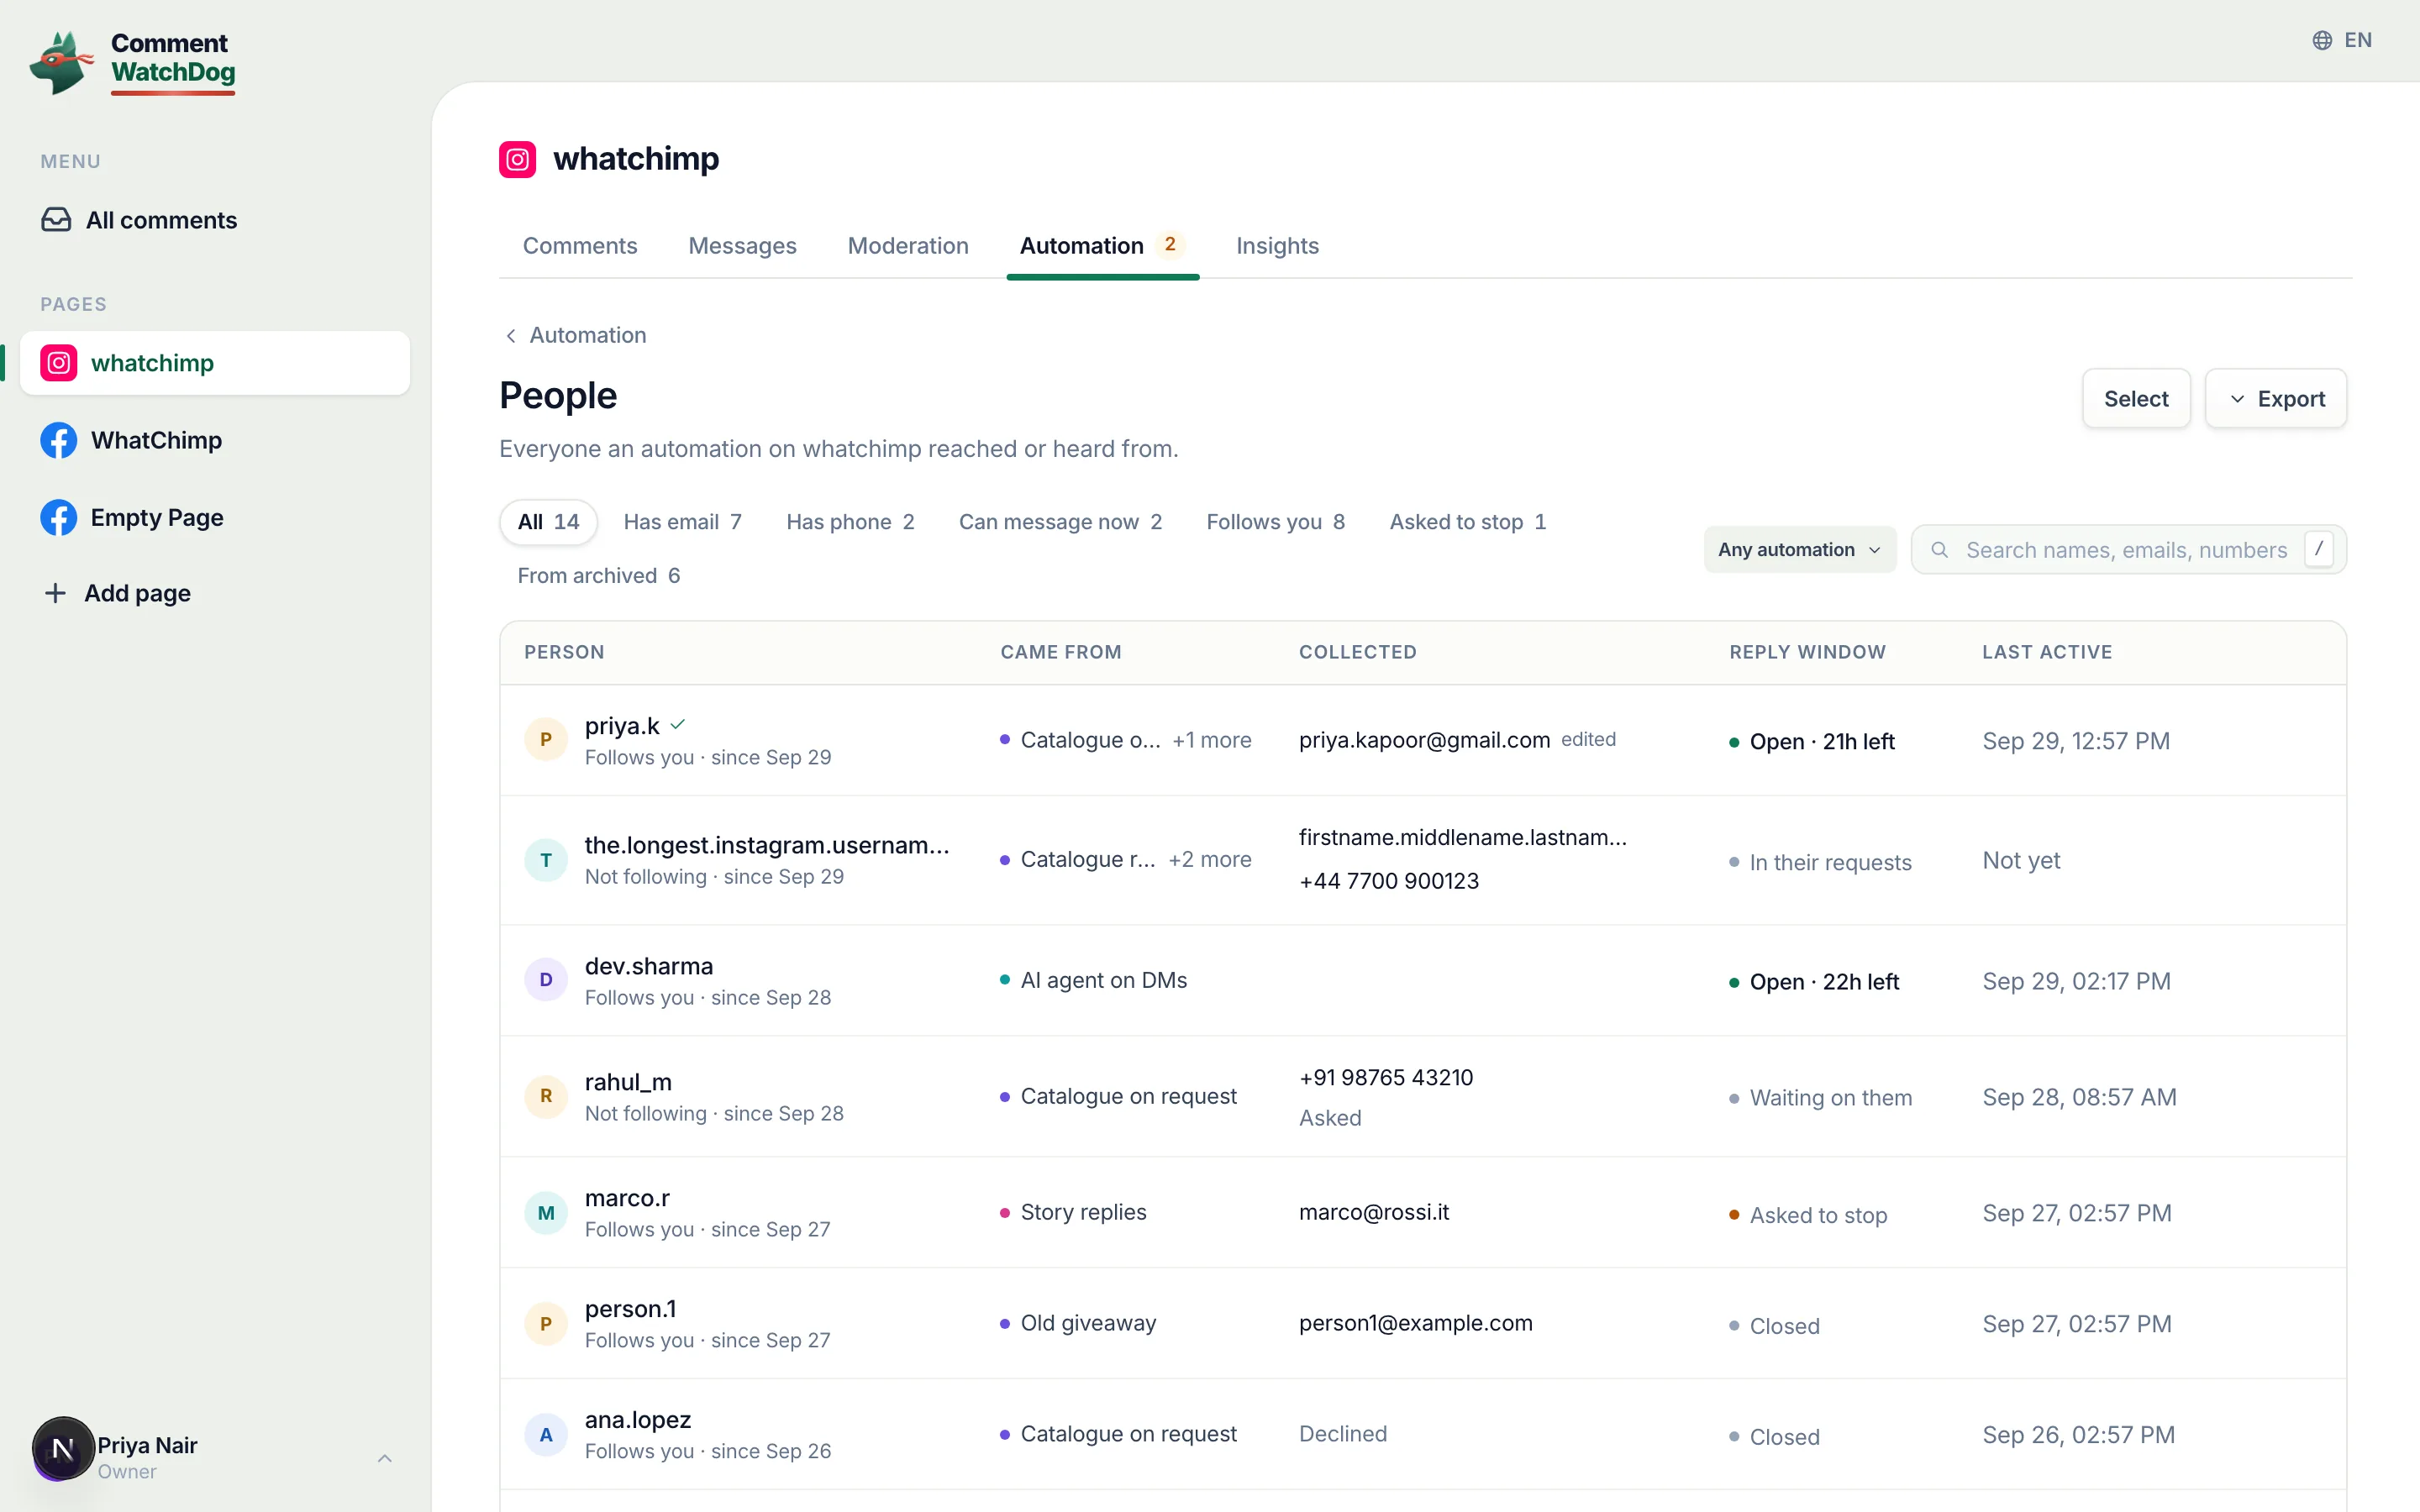Image resolution: width=2420 pixels, height=1512 pixels.
Task: Click the whatchimp Instagram icon in sidebar
Action: (59, 363)
